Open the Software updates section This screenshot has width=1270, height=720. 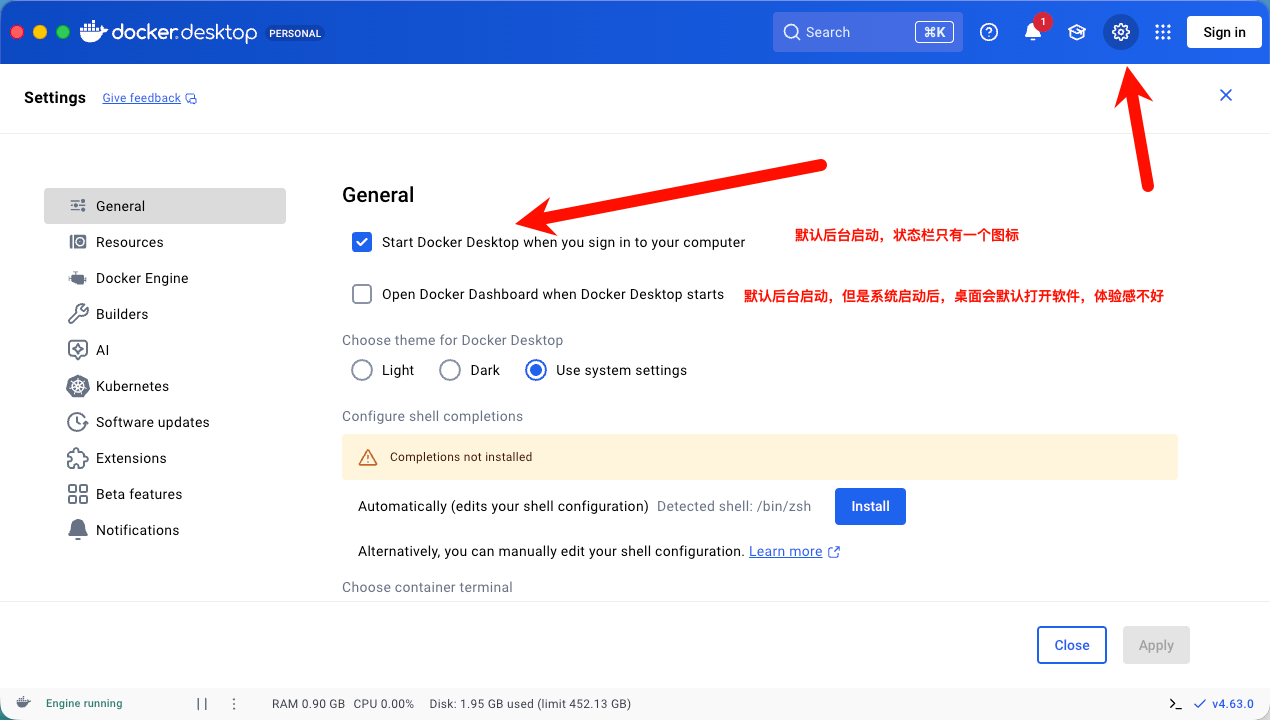165,422
